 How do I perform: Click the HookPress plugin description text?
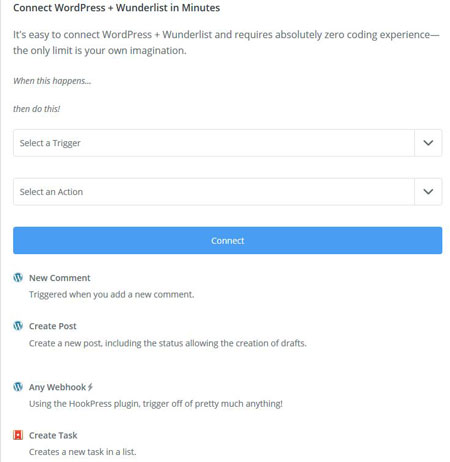point(156,404)
